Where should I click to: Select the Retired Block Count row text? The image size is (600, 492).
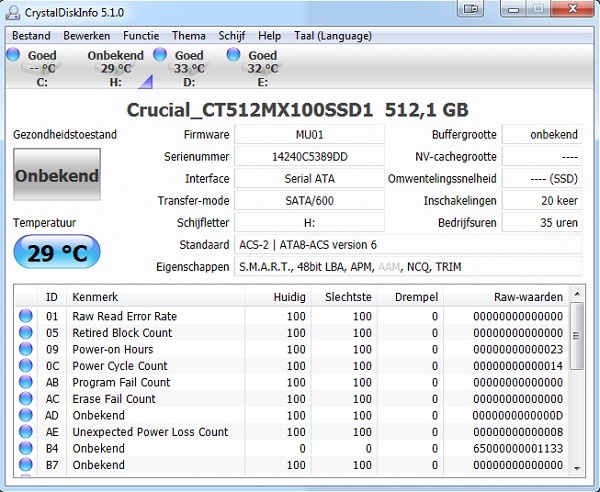[x=122, y=333]
